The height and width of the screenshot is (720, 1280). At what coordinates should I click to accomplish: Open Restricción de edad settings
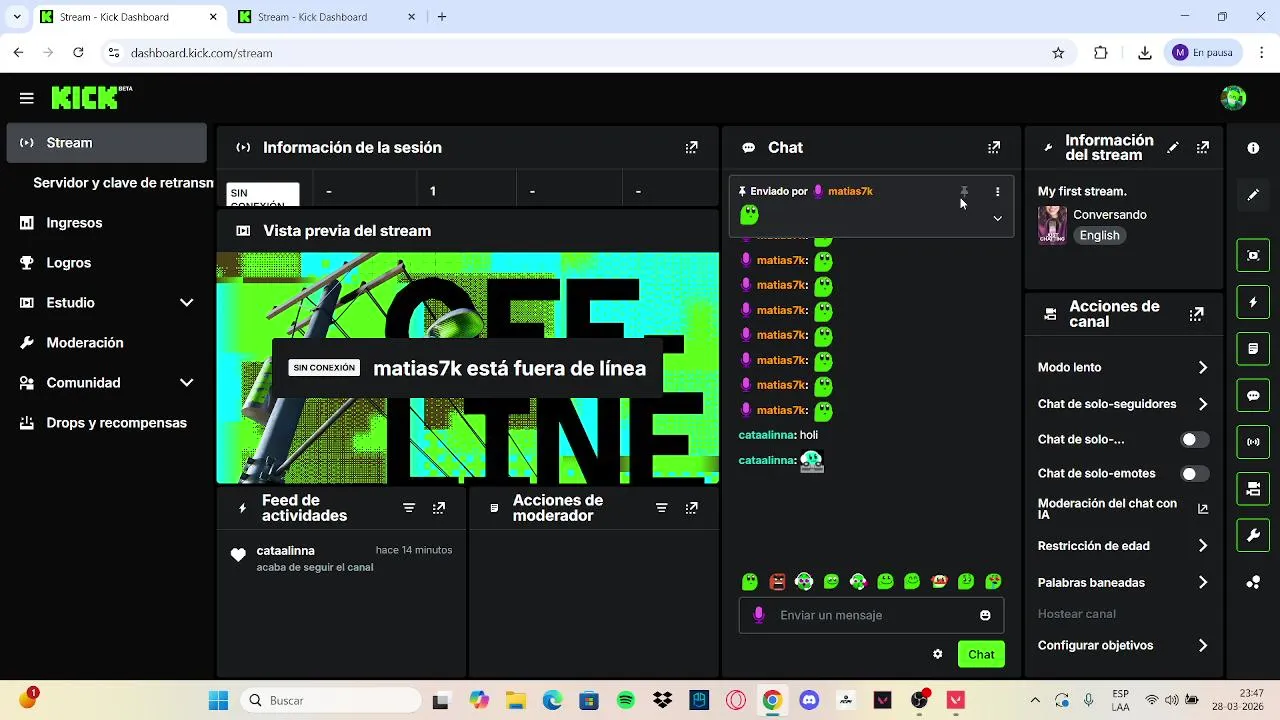coord(1123,546)
